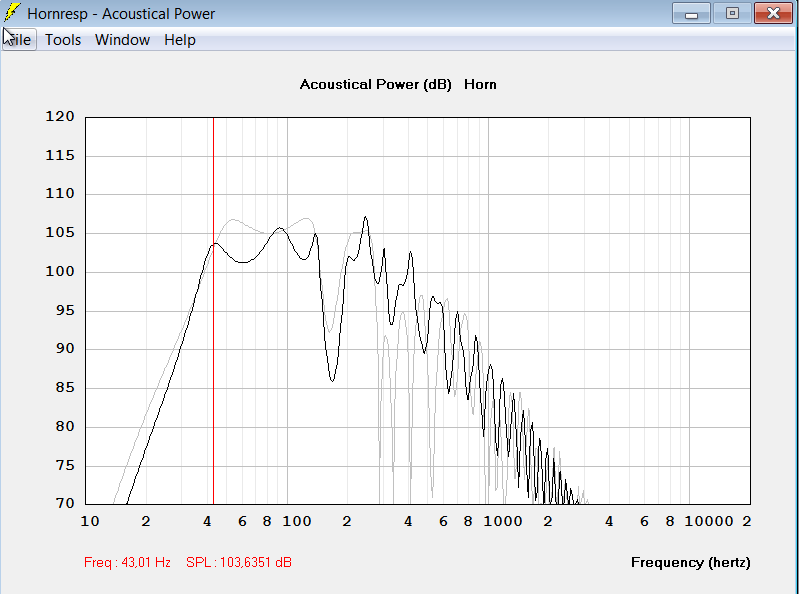This screenshot has height=594, width=799.
Task: Click the Hornresp lightning app icon
Action: (x=12, y=13)
